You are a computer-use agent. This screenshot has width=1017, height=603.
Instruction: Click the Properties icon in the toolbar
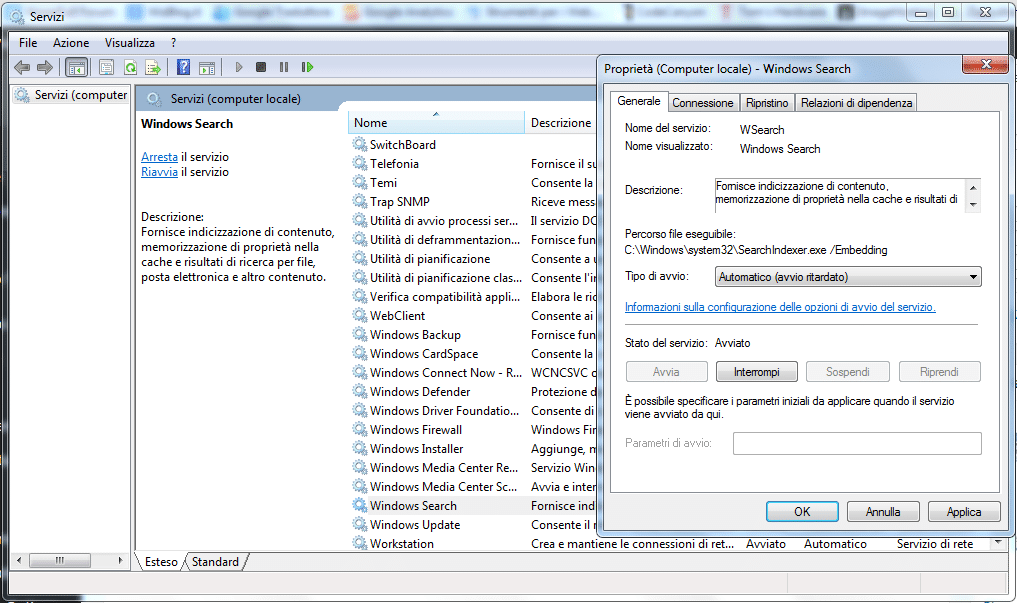coord(106,67)
